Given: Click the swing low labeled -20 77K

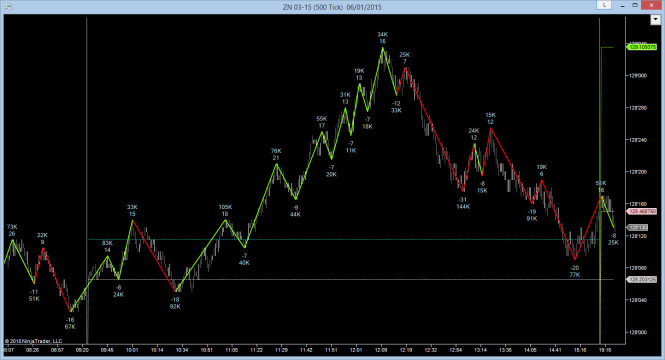Looking at the screenshot, I should pyautogui.click(x=575, y=271).
